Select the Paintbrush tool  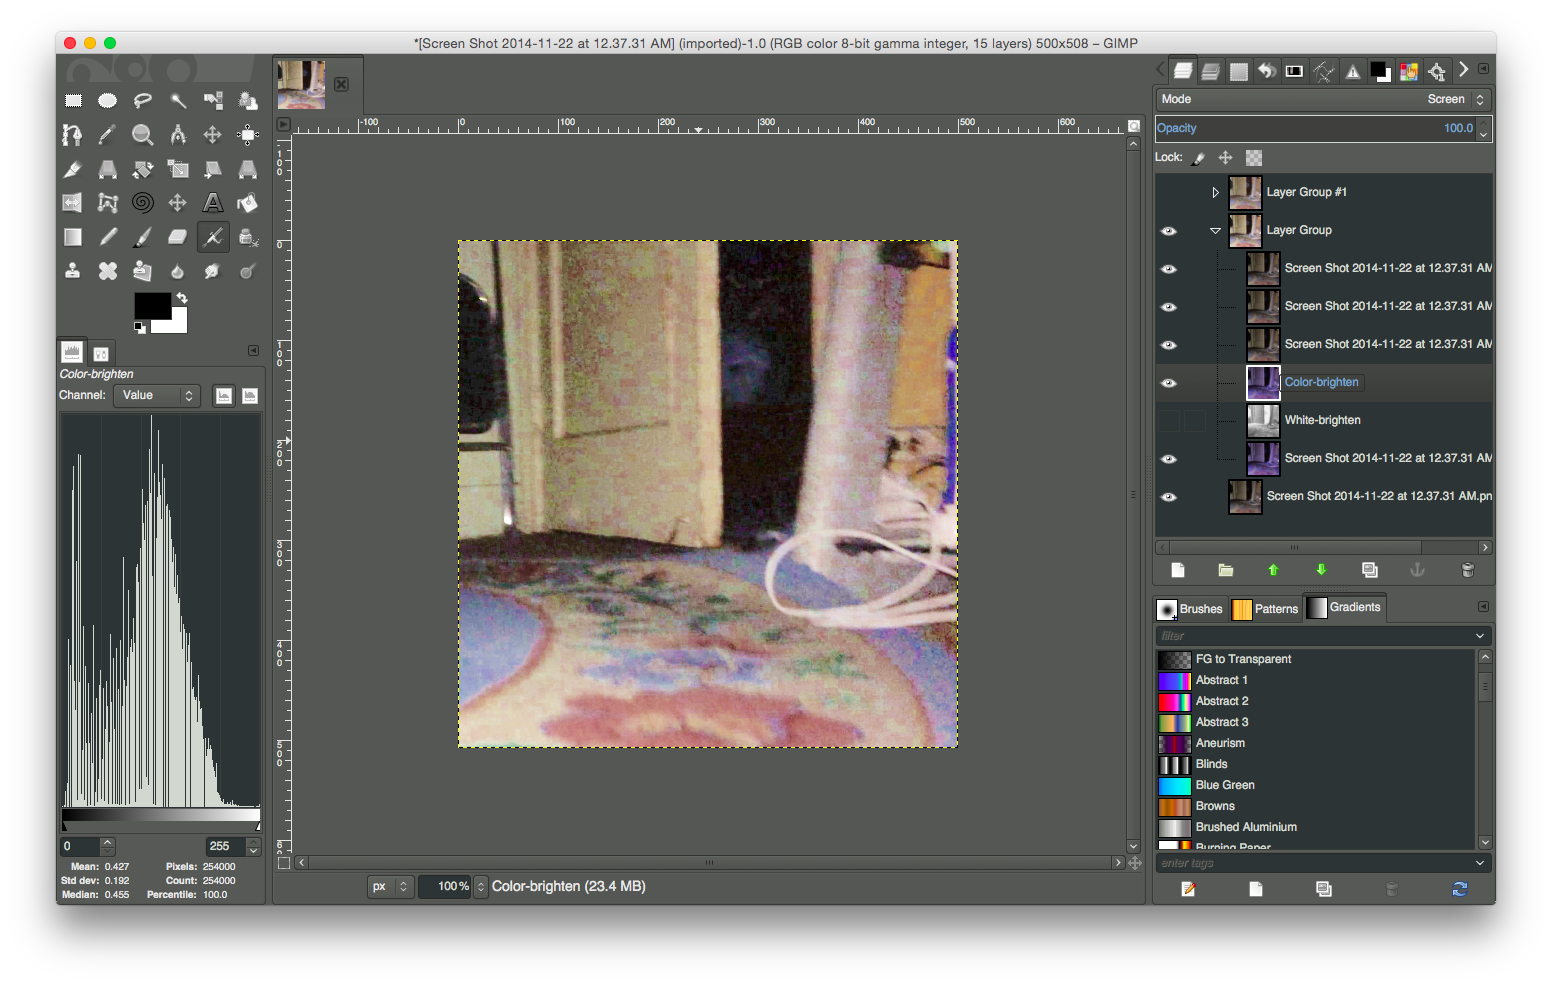click(x=143, y=237)
